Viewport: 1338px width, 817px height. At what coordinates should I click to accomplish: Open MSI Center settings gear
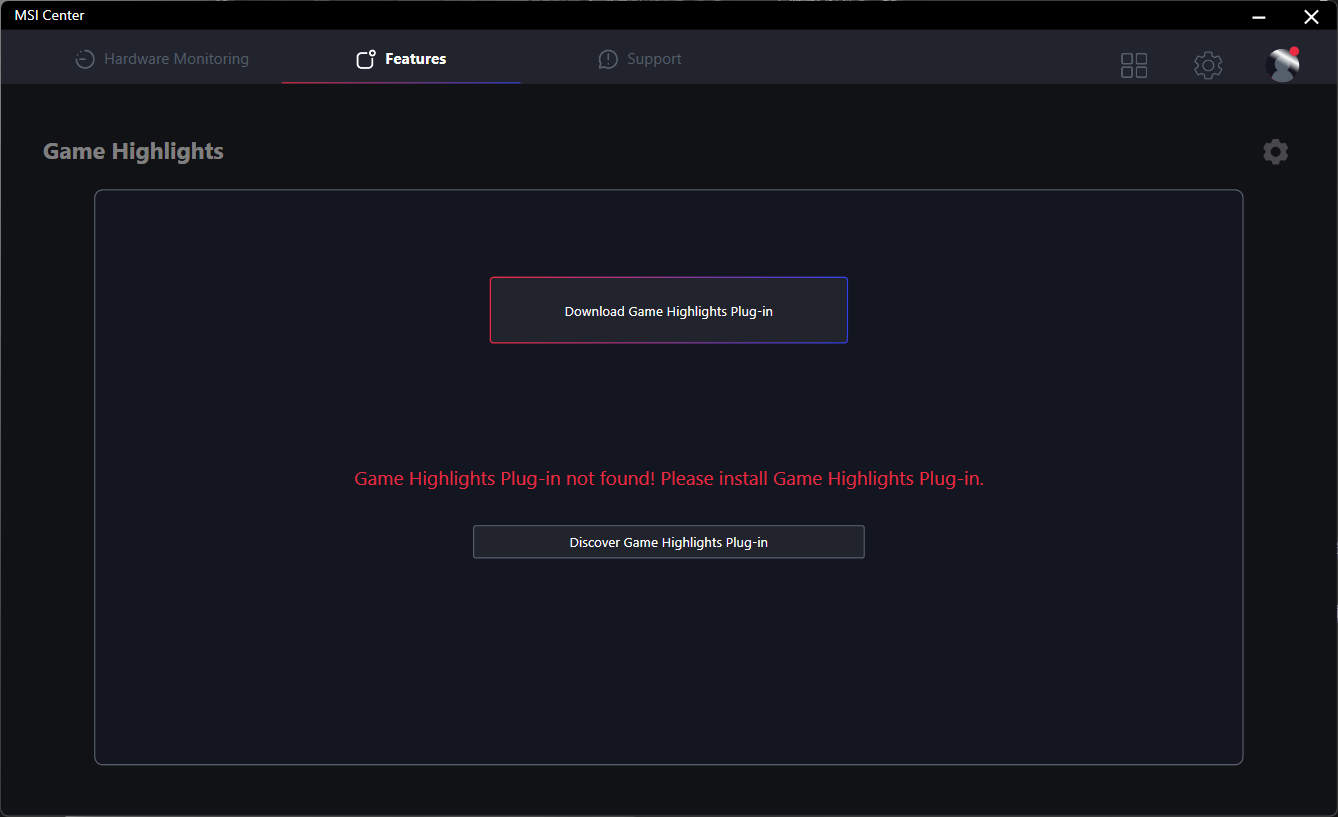coord(1208,66)
